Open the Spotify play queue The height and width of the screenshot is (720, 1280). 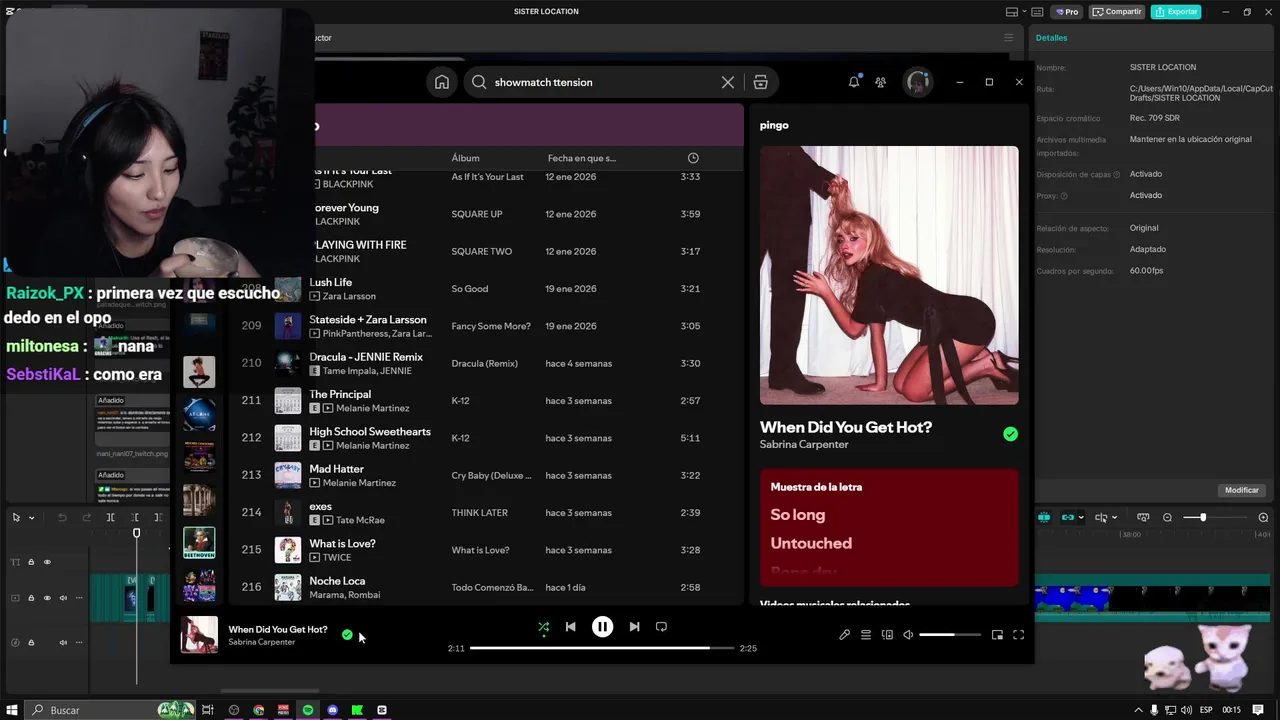866,635
